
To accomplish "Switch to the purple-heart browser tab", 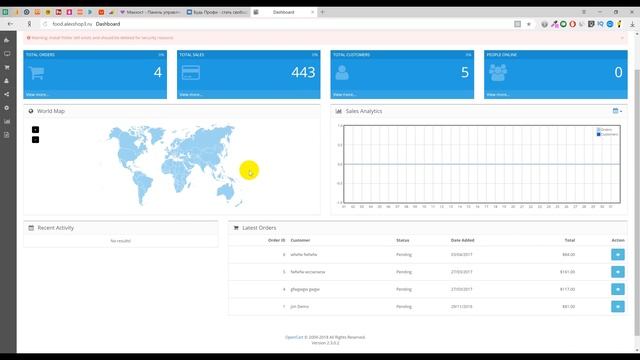I will tap(151, 12).
